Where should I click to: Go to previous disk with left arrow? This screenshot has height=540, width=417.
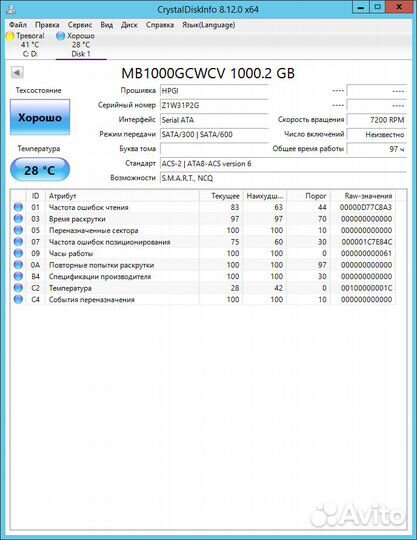[17, 73]
